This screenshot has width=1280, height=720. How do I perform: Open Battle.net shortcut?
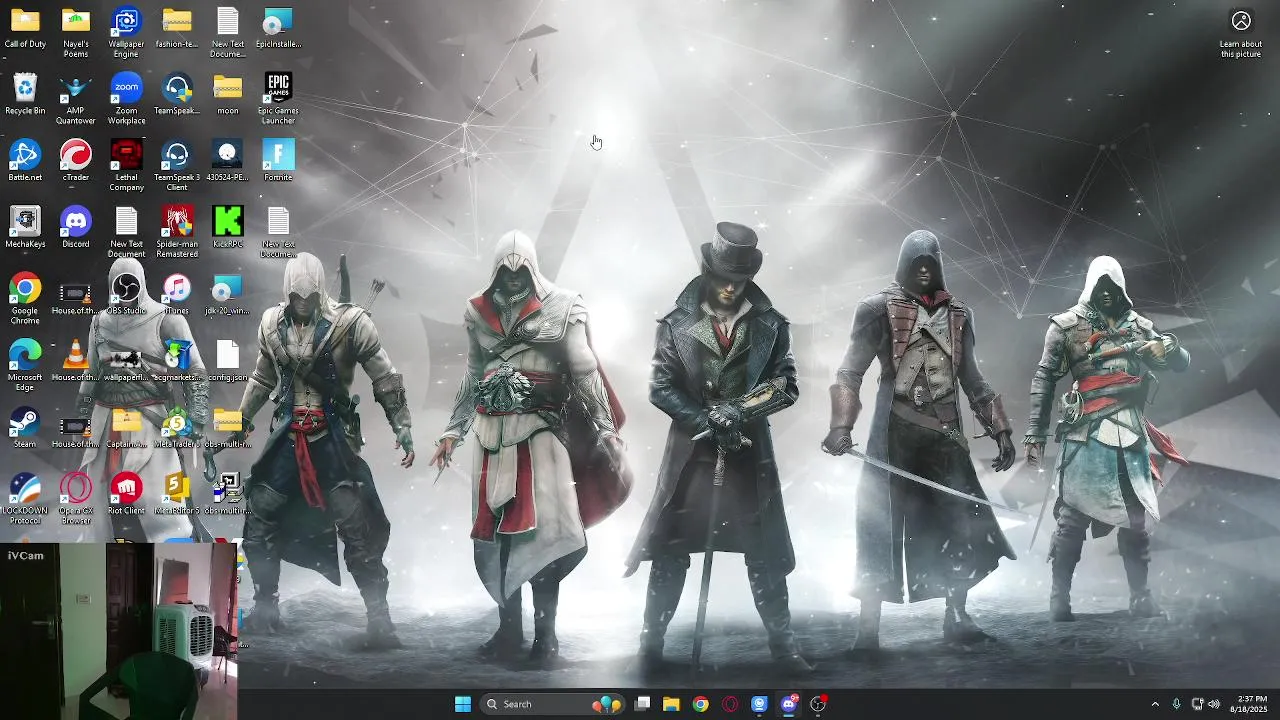coord(25,161)
